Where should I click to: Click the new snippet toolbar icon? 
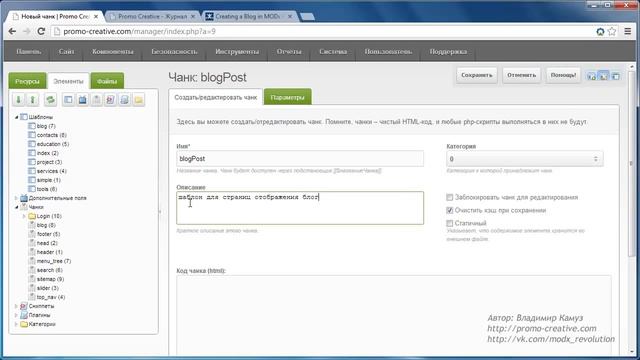tap(110, 99)
